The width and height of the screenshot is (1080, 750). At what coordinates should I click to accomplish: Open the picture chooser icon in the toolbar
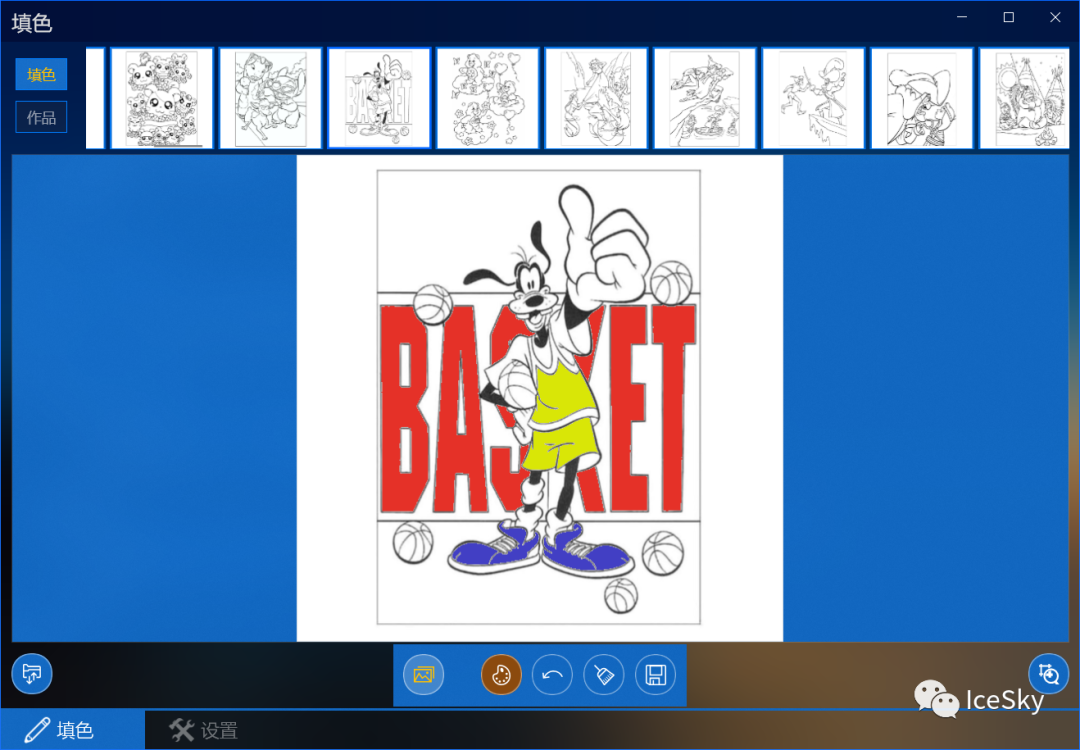[423, 675]
